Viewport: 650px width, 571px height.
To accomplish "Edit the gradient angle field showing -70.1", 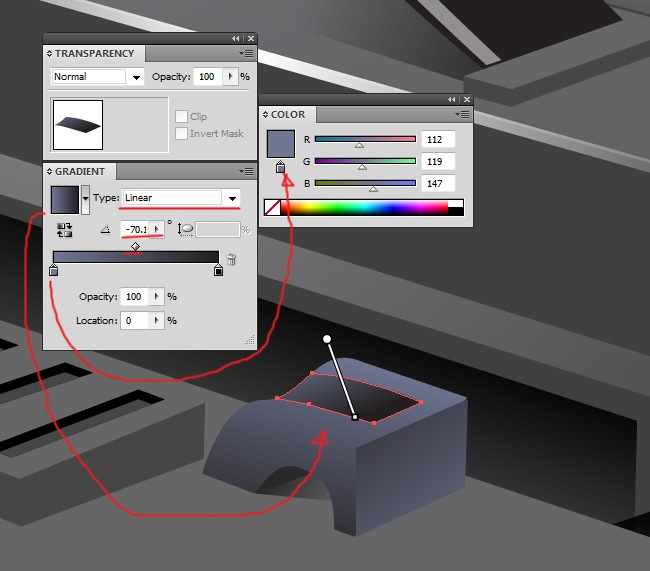I will 136,229.
